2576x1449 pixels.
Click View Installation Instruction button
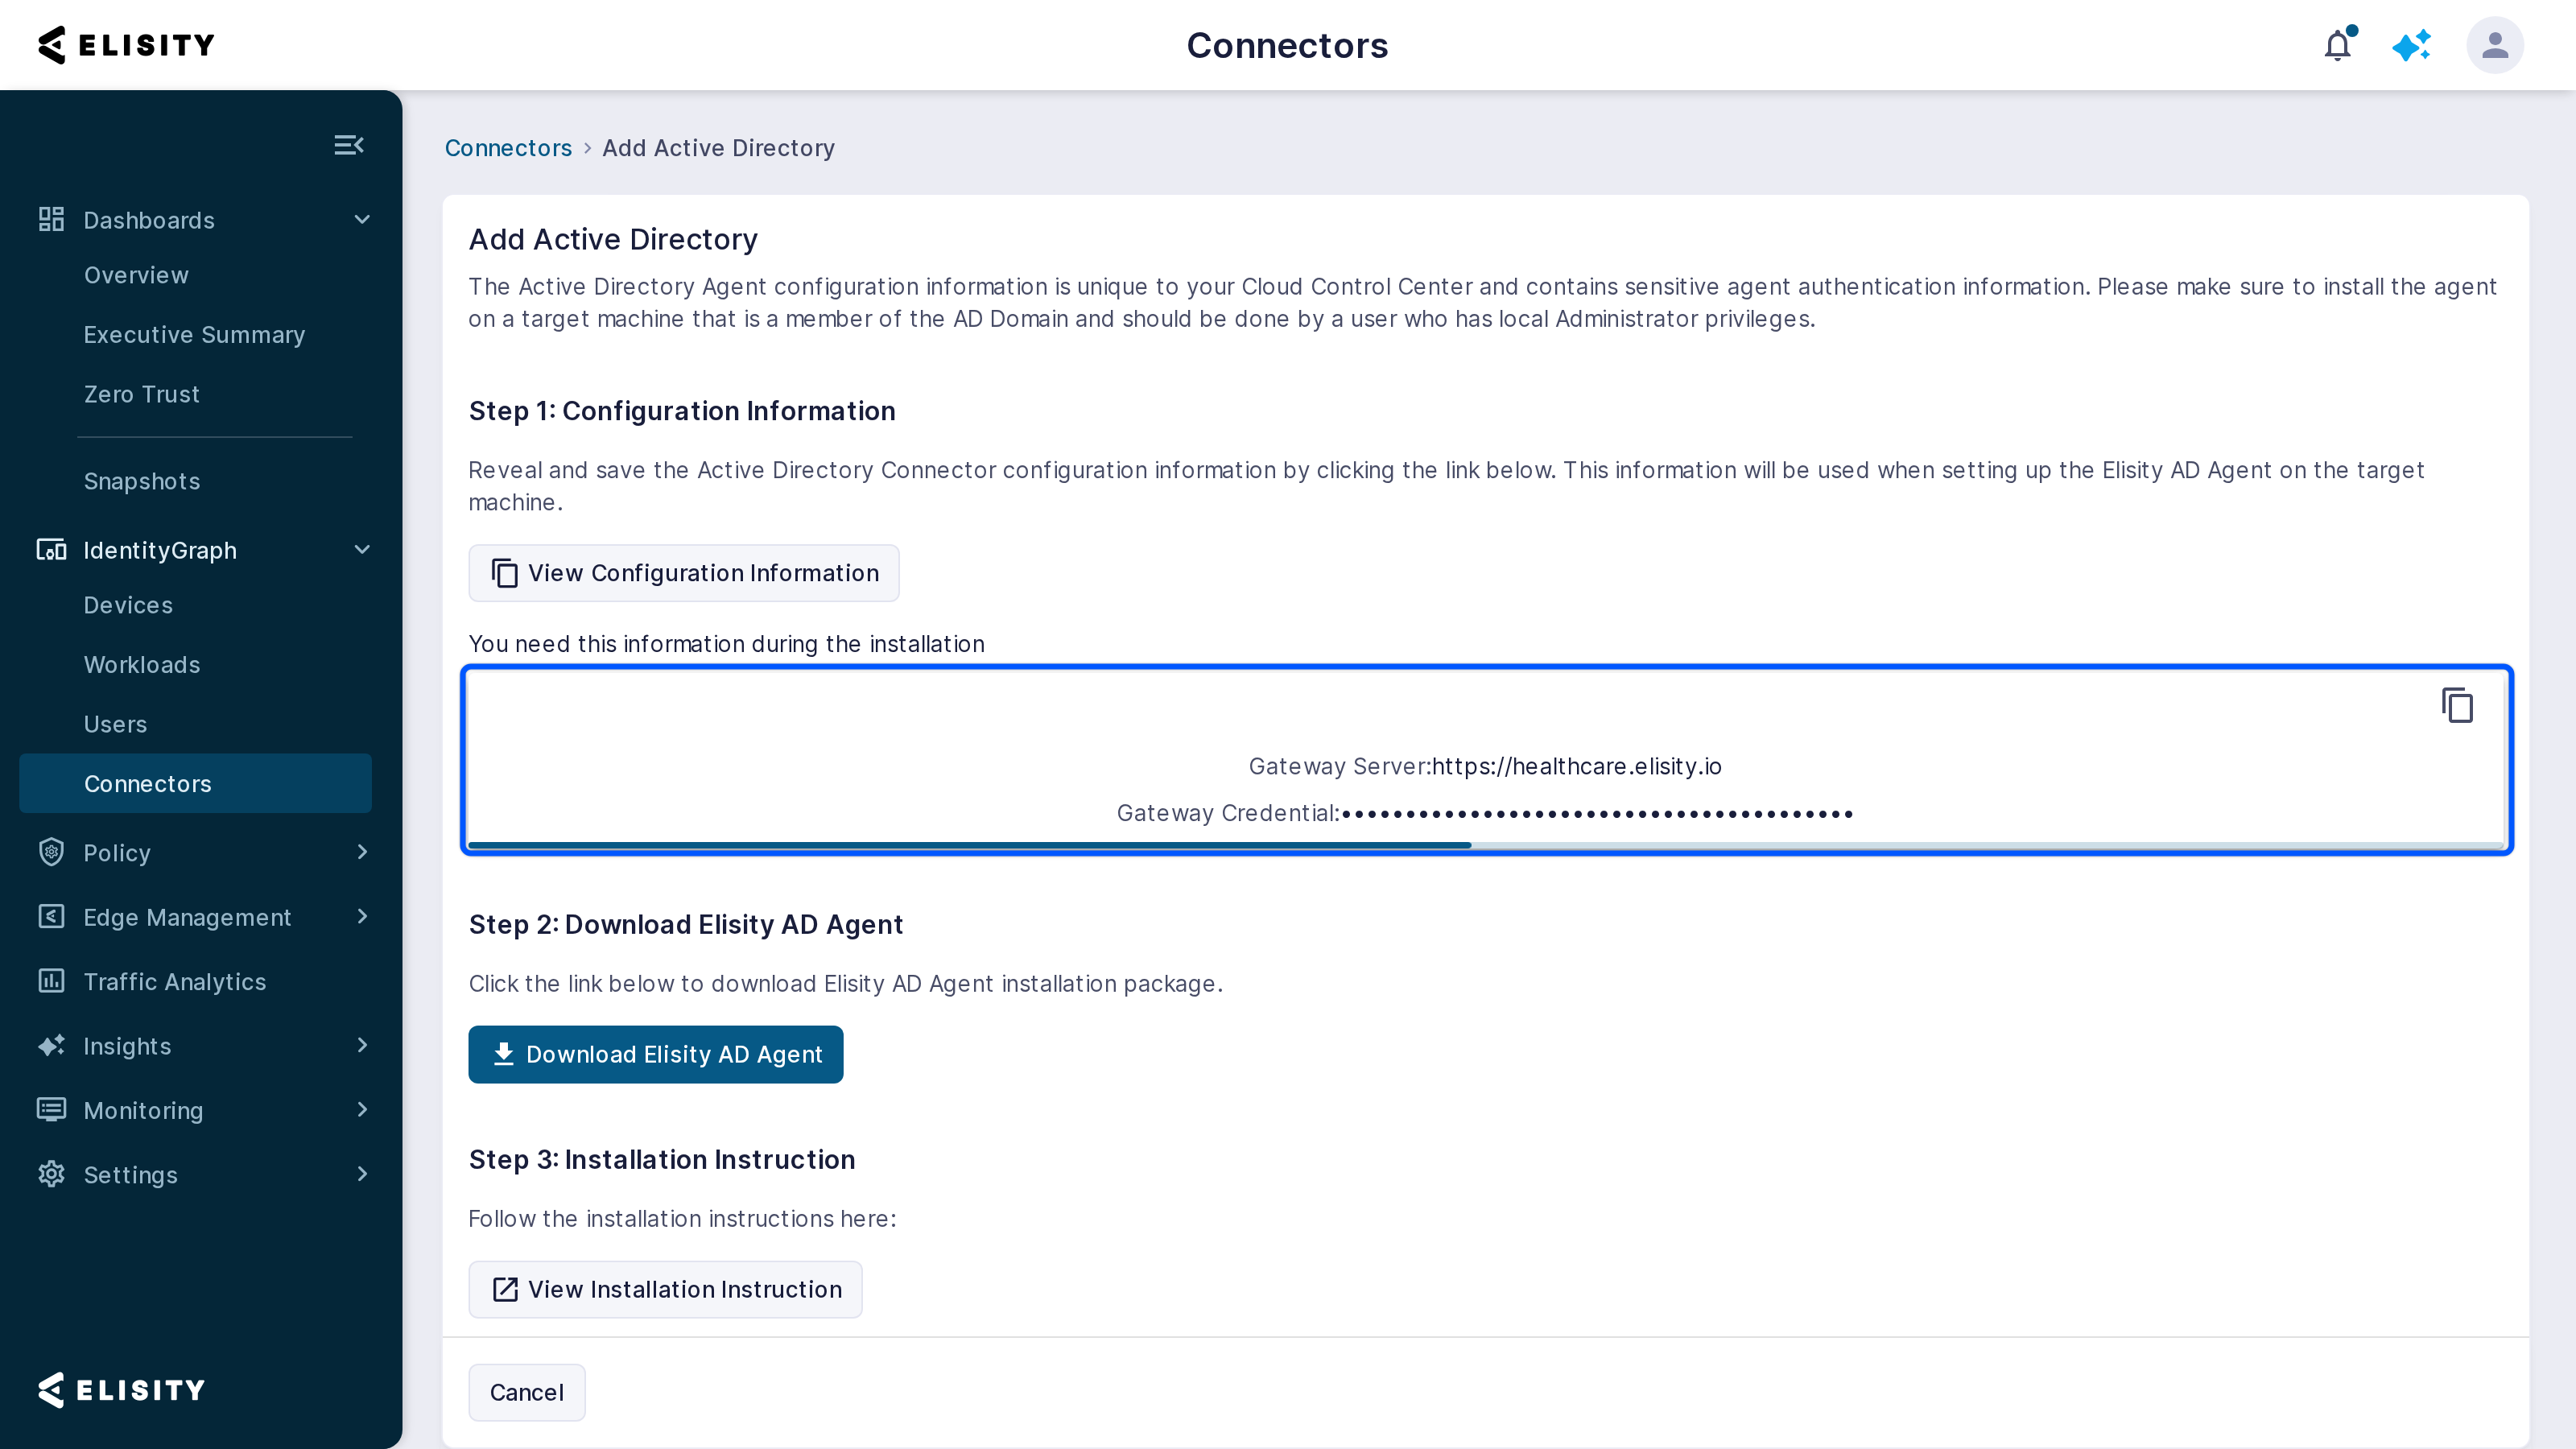[x=665, y=1289]
